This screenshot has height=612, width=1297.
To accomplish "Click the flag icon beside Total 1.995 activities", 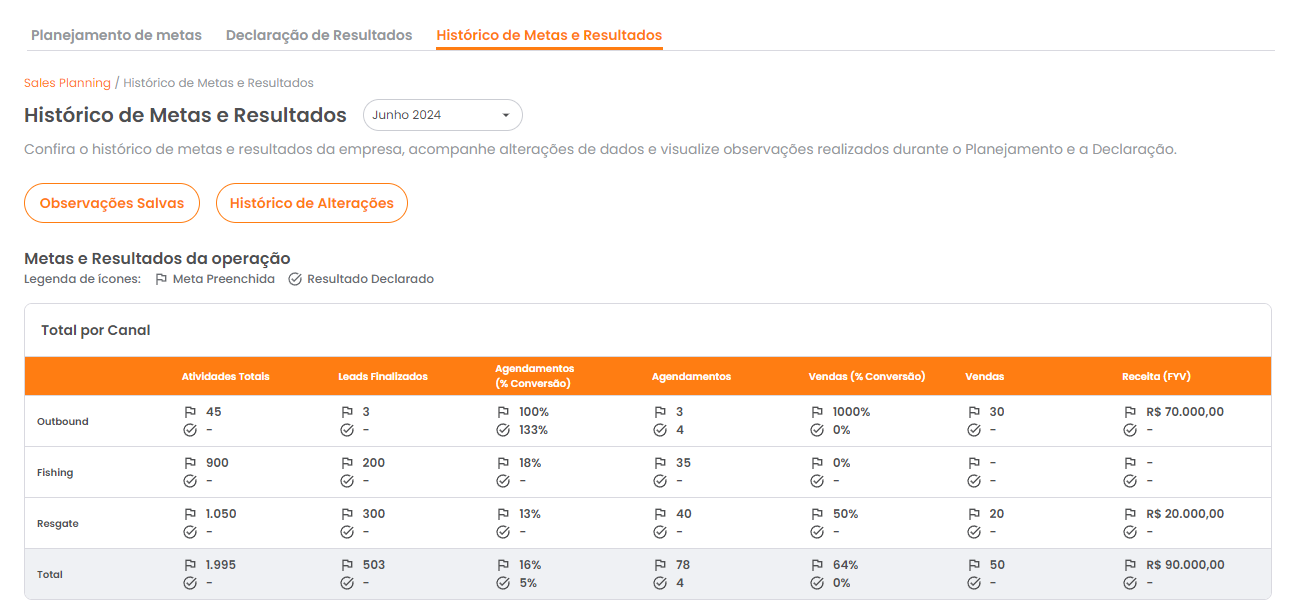I will [190, 565].
